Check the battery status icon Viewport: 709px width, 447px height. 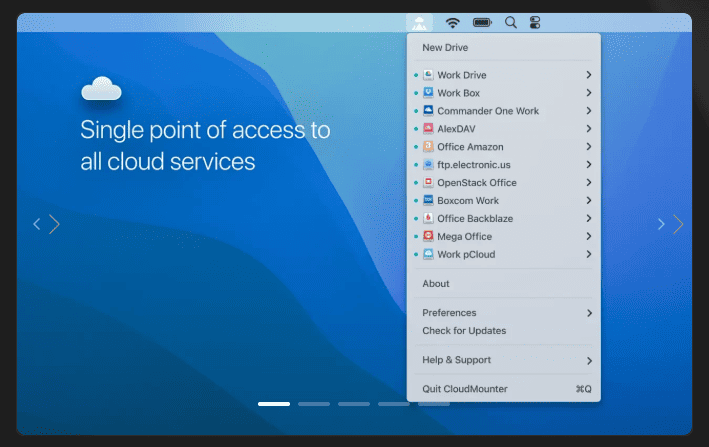[482, 22]
